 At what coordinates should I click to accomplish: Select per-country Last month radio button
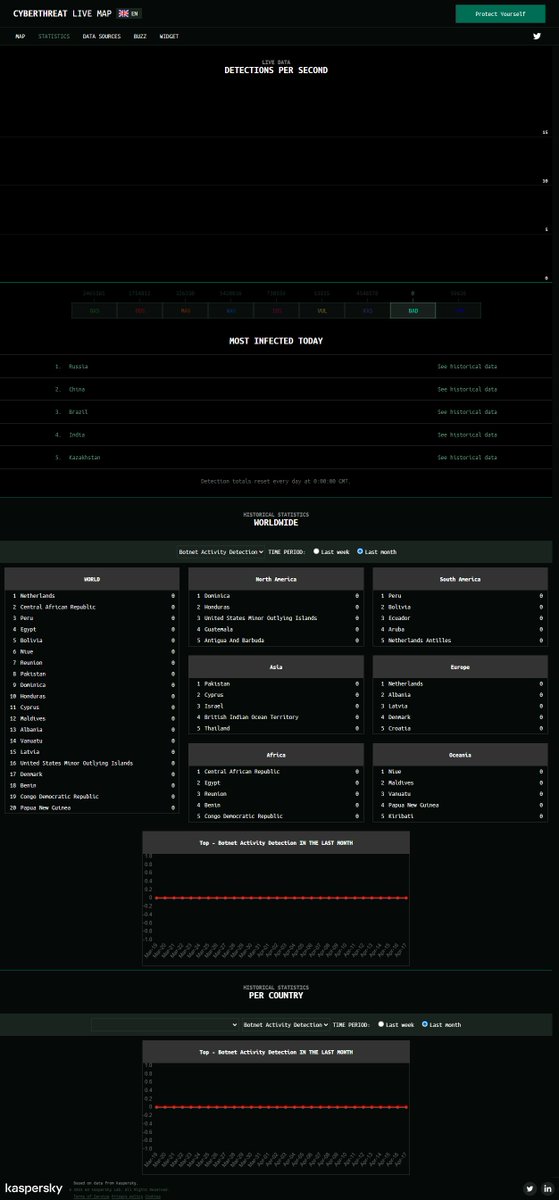425,1024
